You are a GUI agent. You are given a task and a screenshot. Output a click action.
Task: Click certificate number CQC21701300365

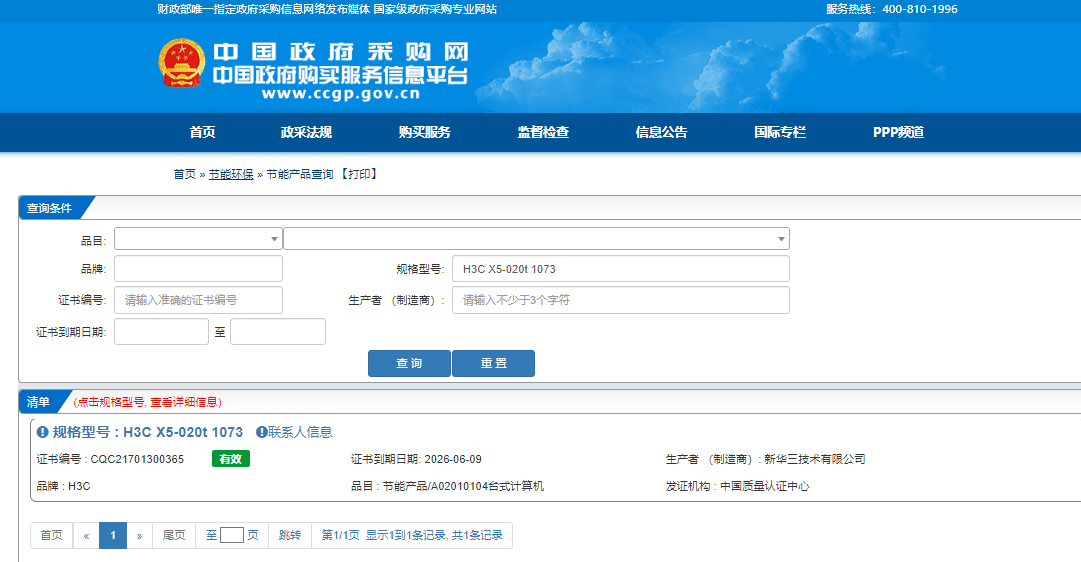coord(137,459)
